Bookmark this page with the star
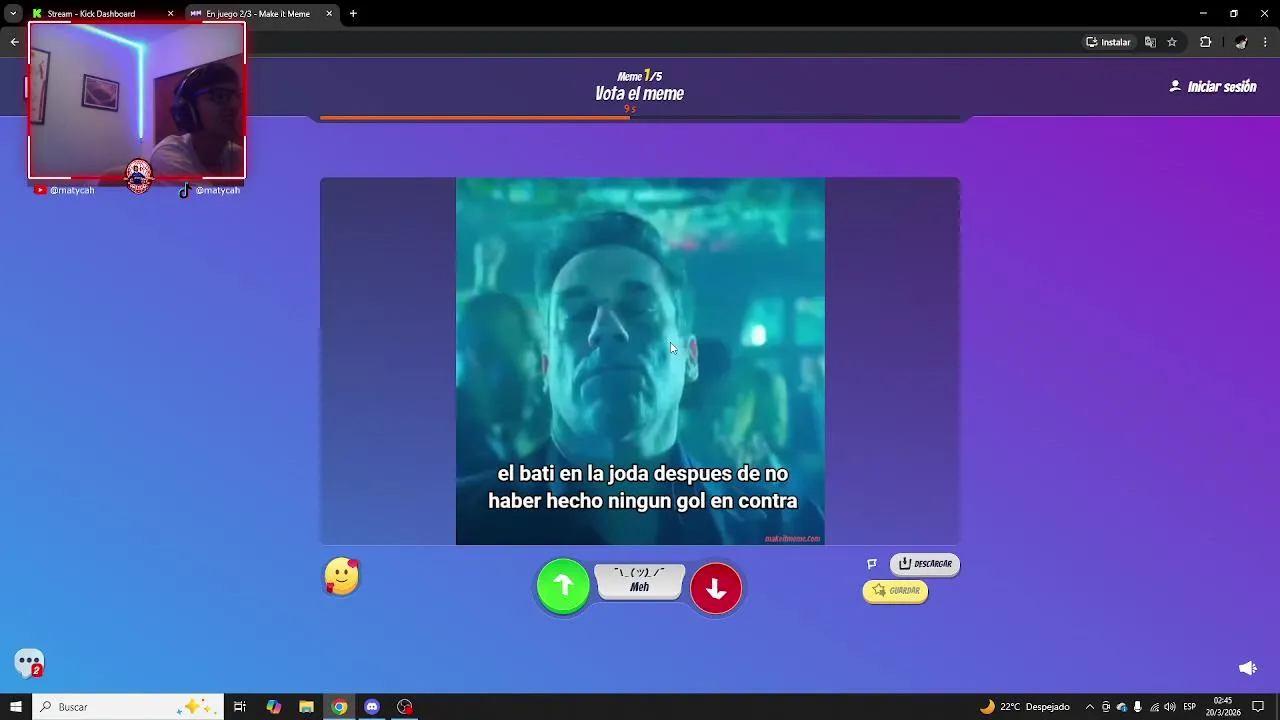This screenshot has width=1280, height=720. point(1172,42)
